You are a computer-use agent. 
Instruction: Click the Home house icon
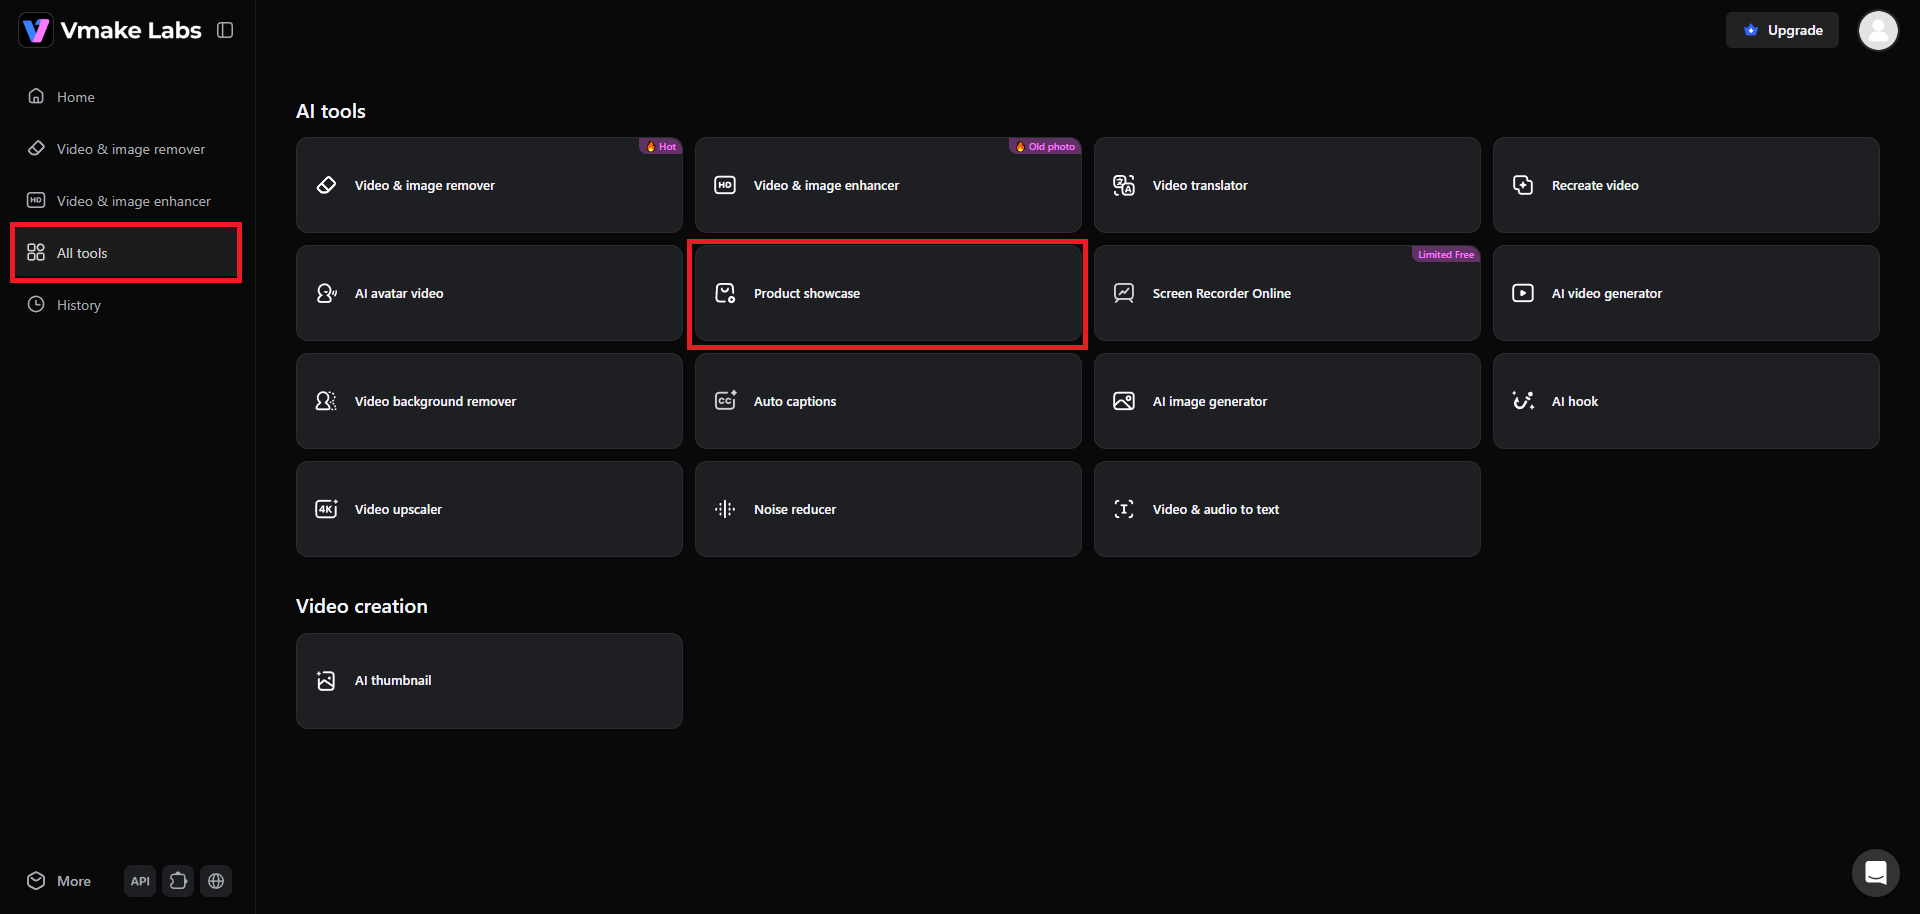[x=36, y=96]
